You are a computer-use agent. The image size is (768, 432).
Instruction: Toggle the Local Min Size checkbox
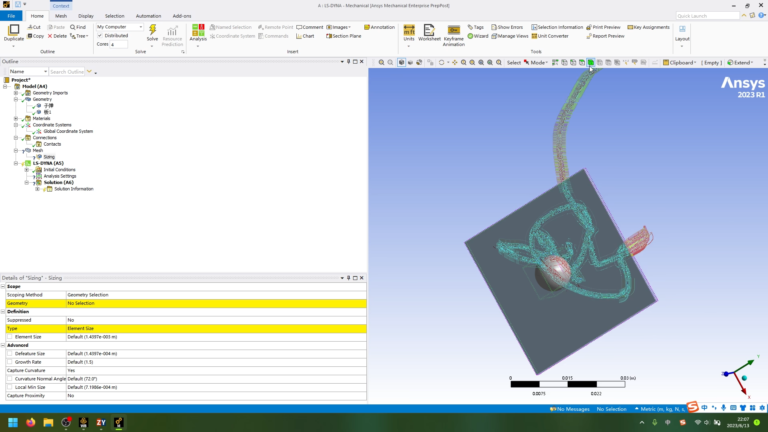tap(10, 387)
